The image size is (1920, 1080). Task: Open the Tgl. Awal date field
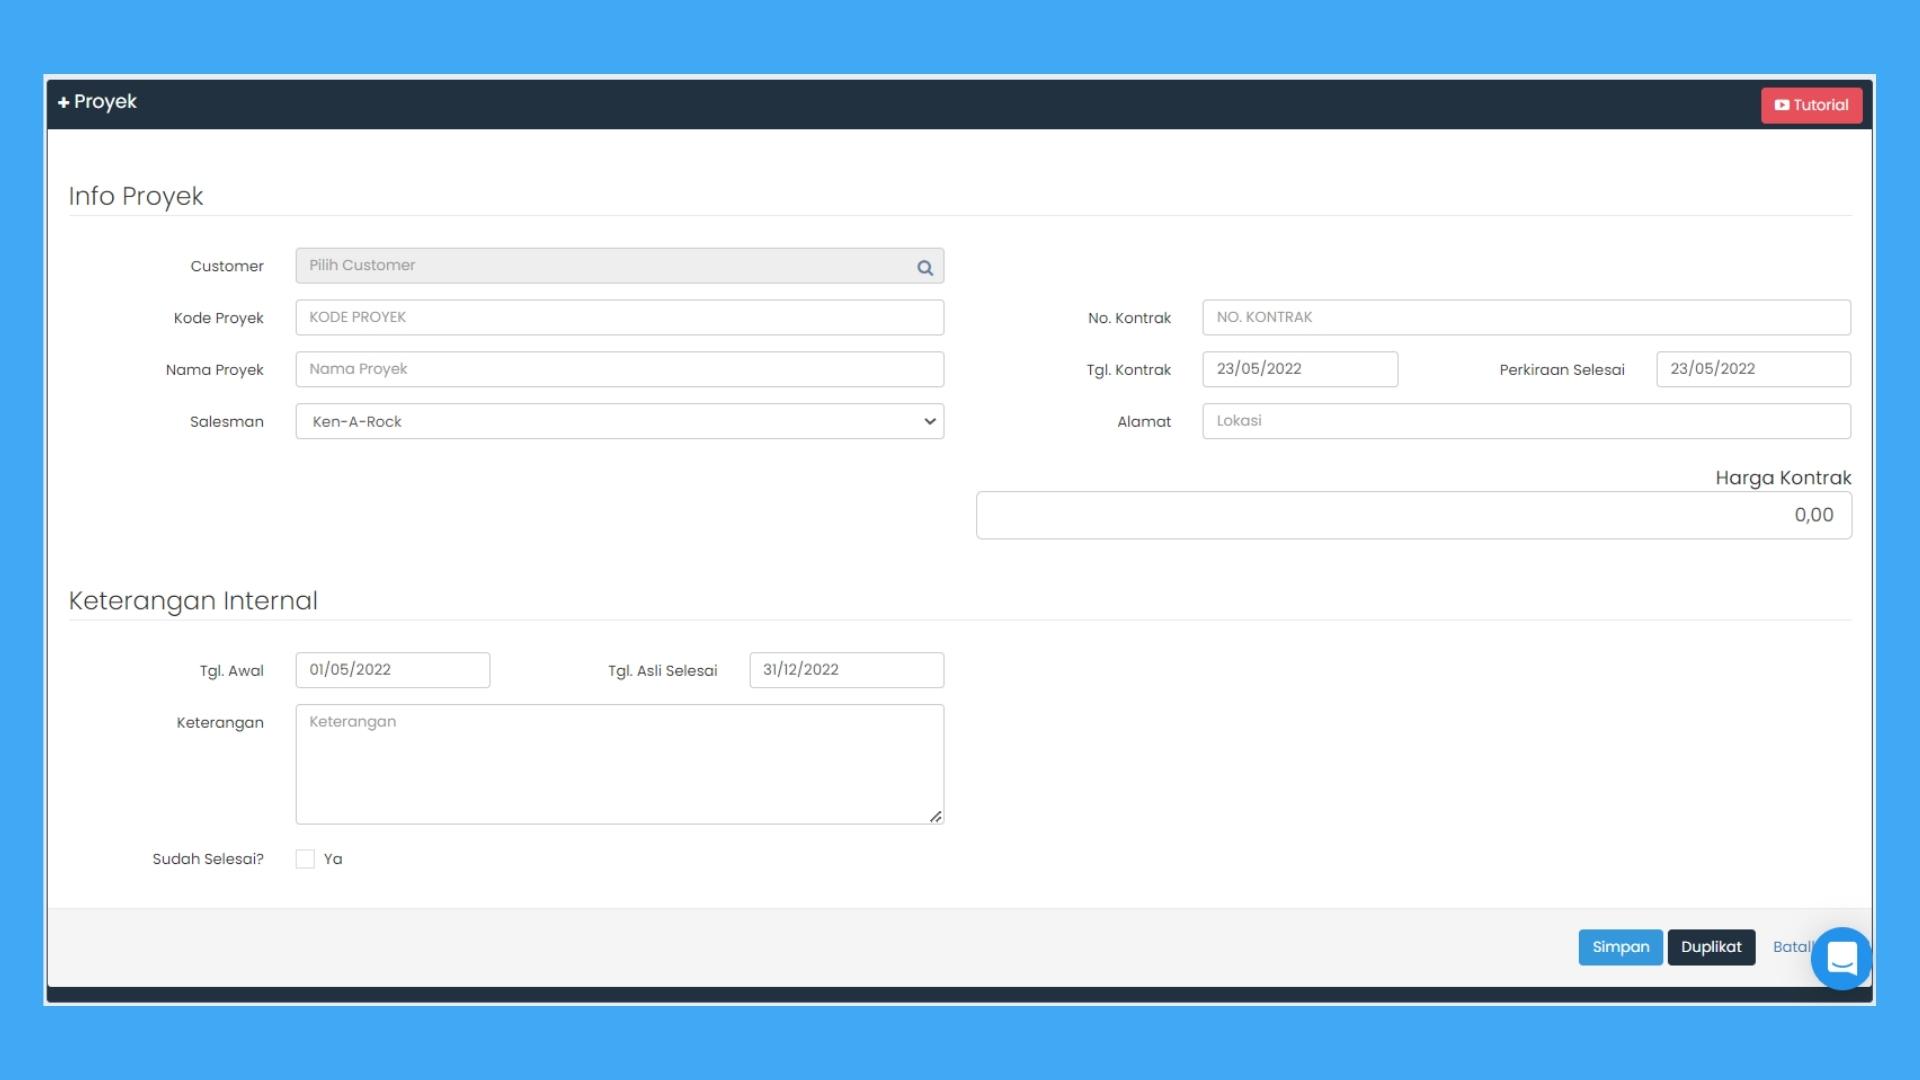pos(393,671)
